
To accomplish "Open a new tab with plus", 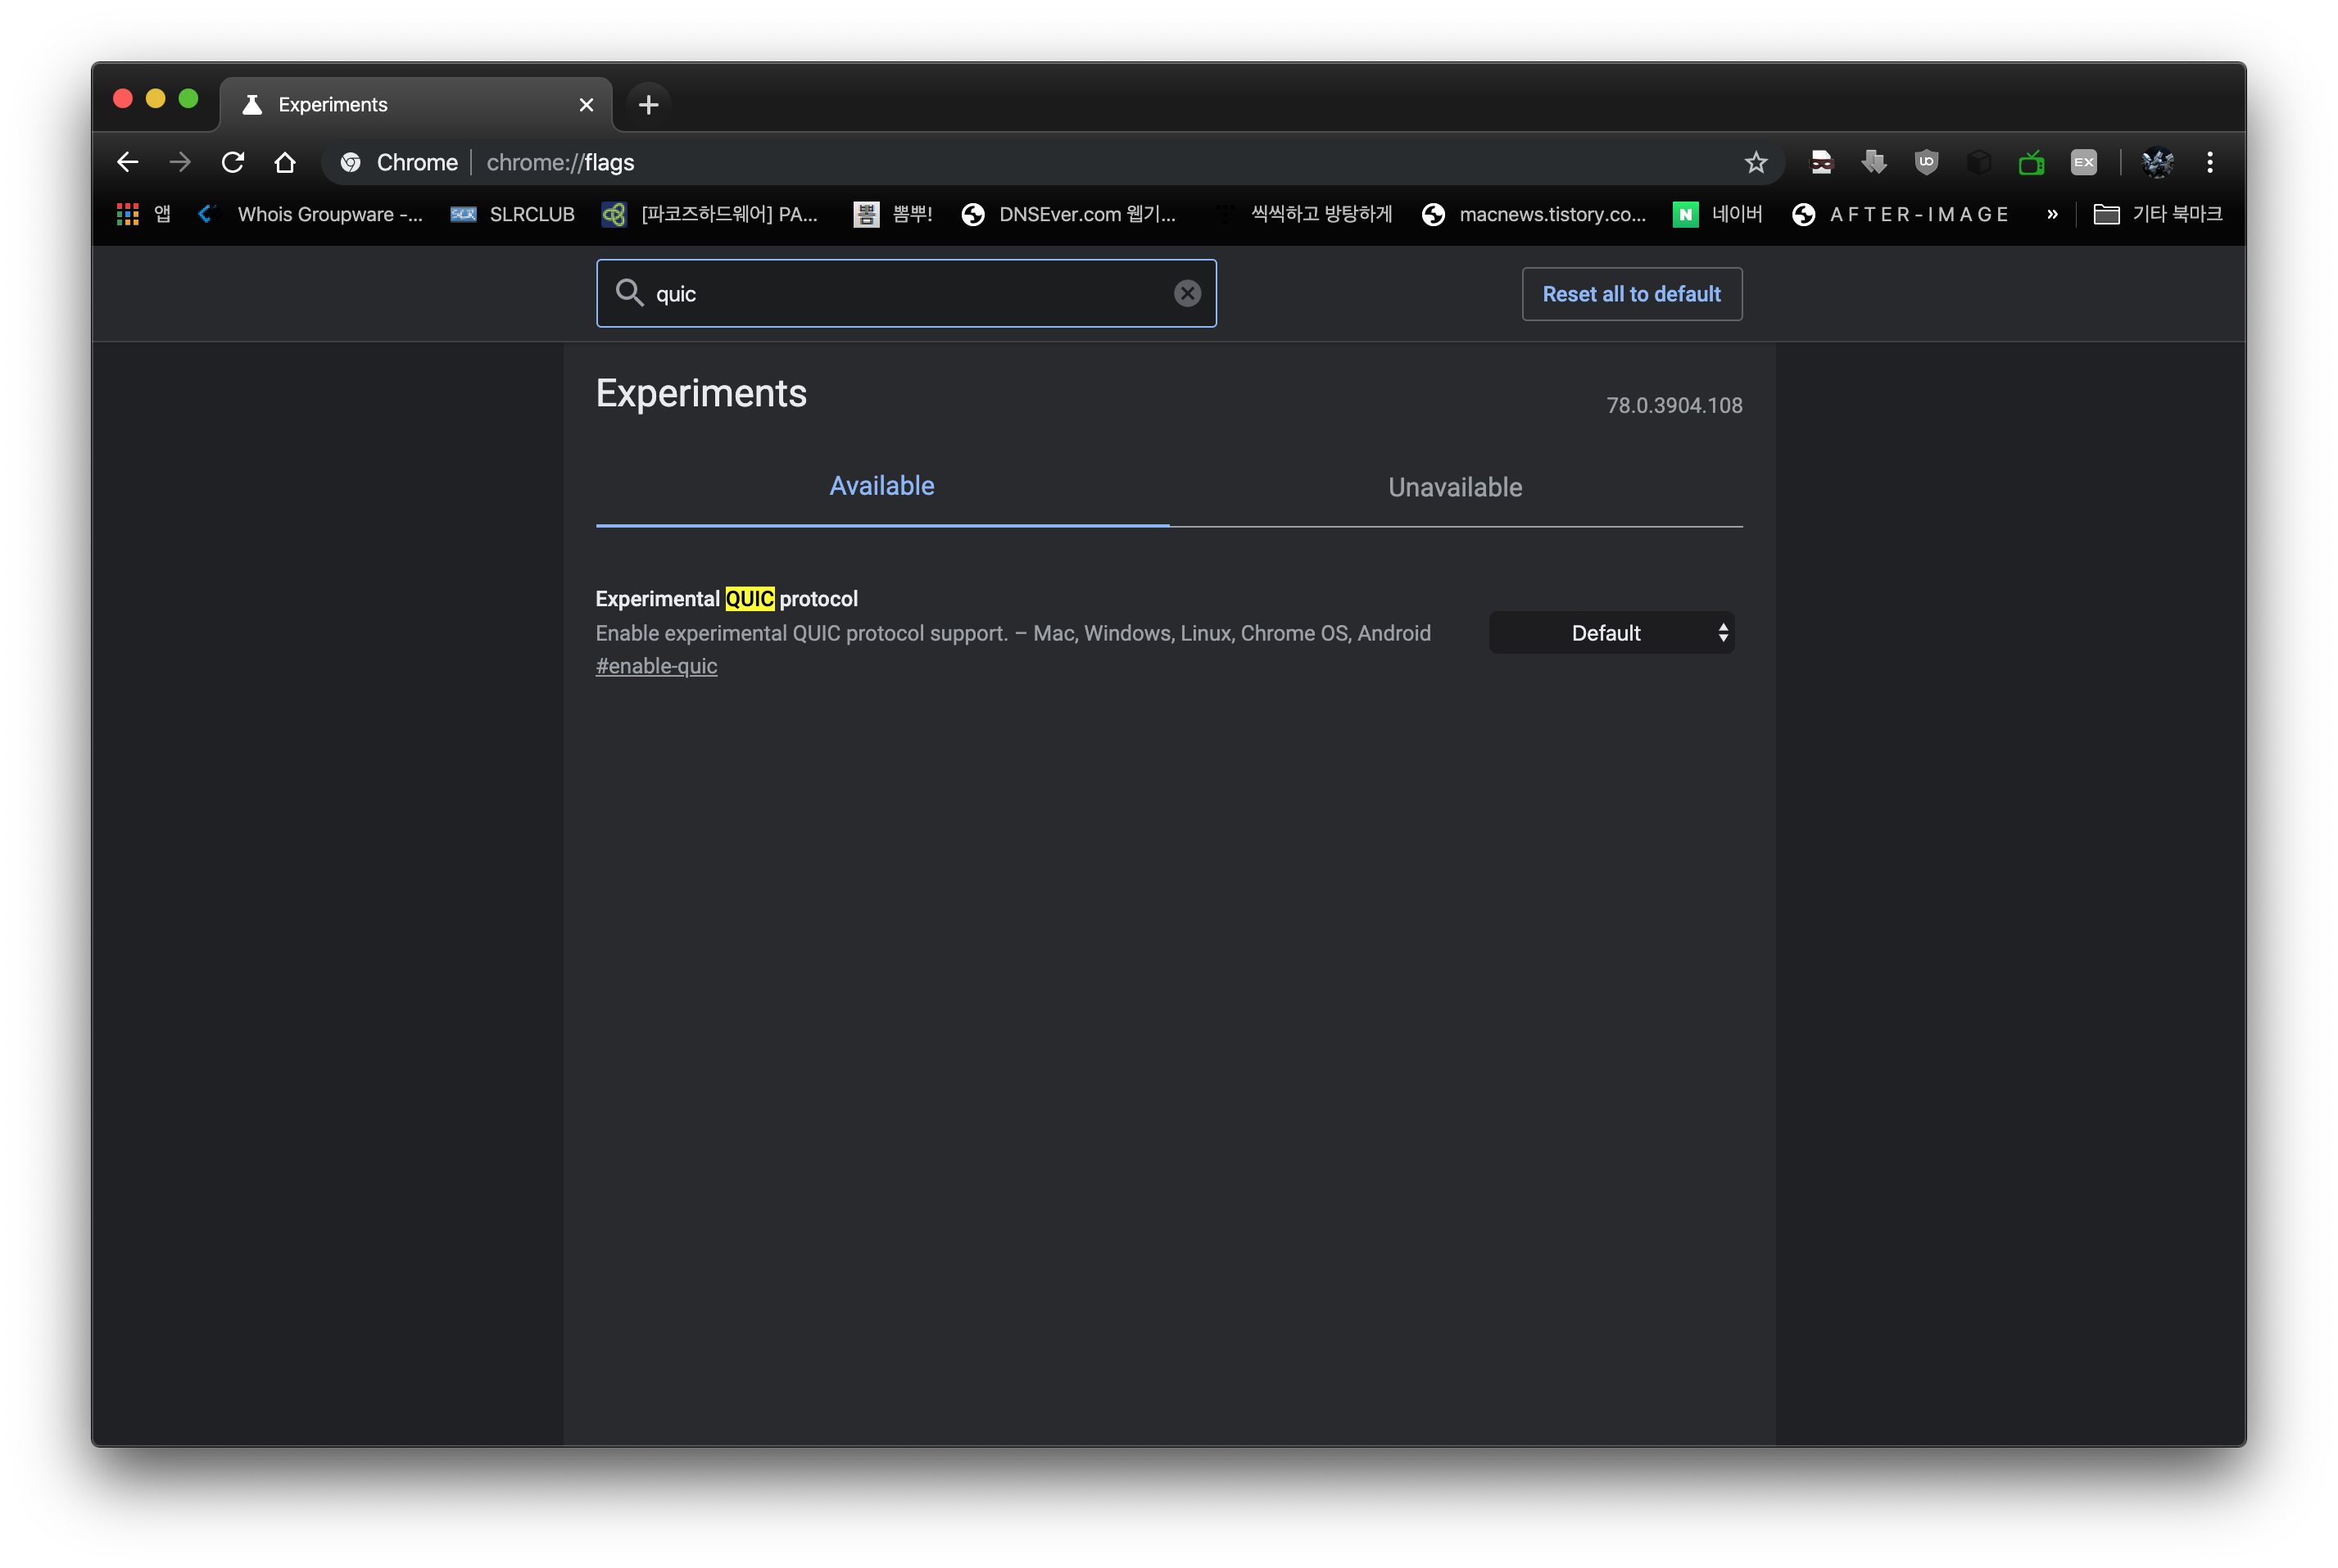I will tap(648, 105).
